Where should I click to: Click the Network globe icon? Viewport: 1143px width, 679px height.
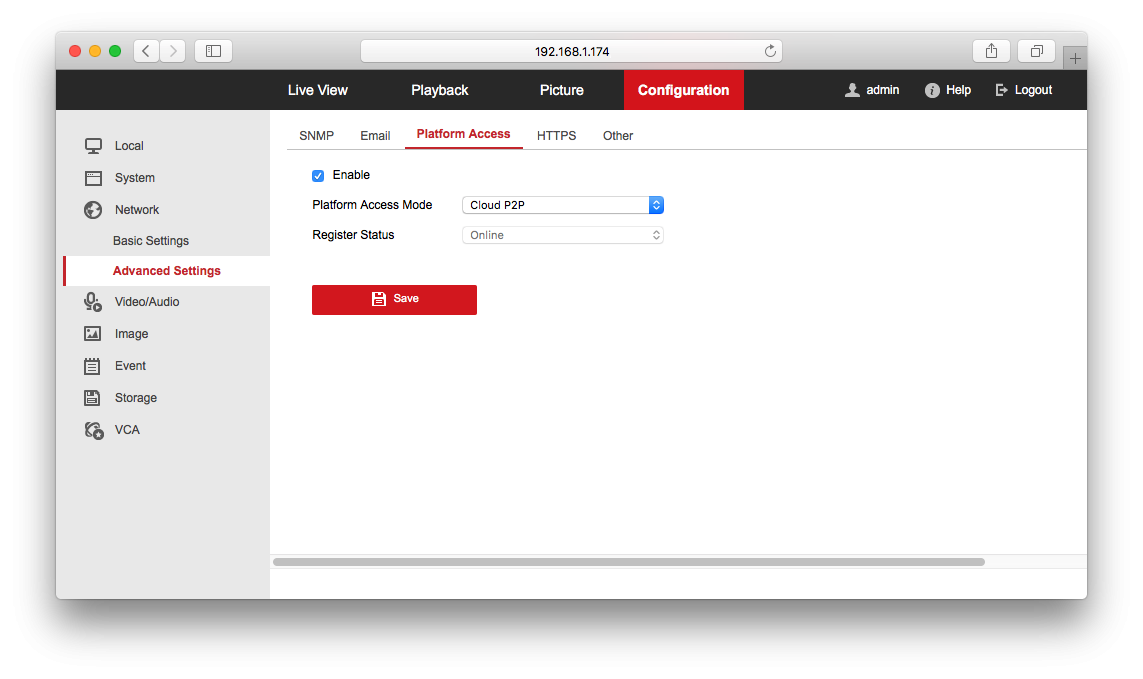coord(93,210)
